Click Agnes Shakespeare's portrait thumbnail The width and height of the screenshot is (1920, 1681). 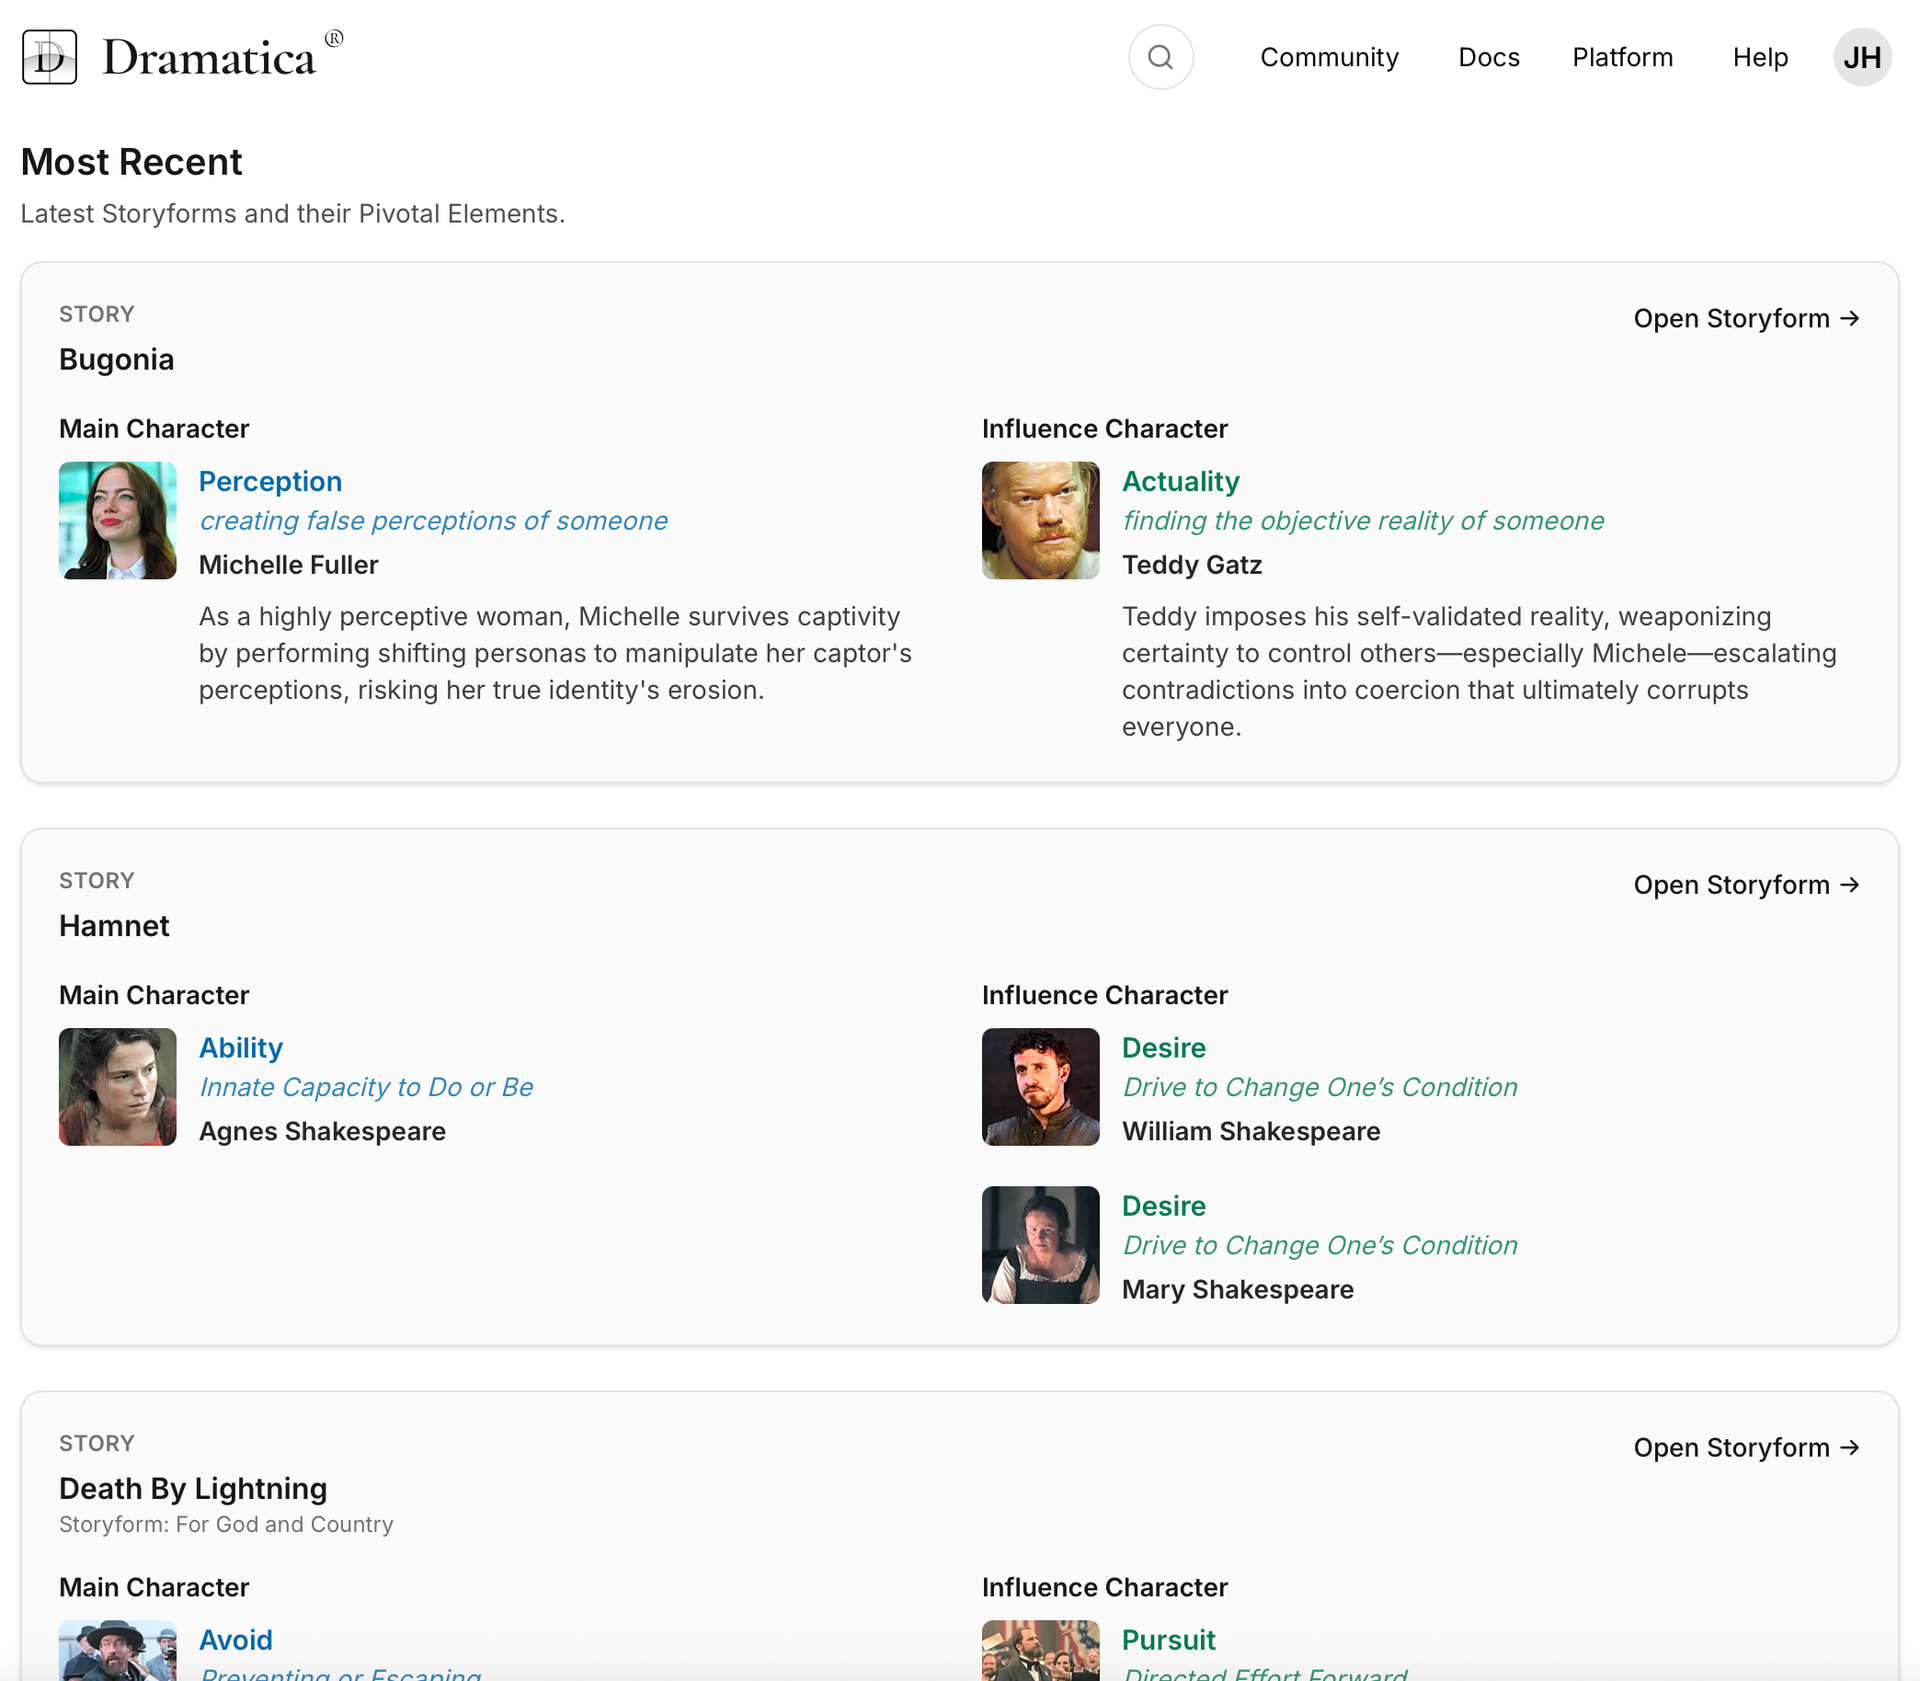pos(117,1087)
